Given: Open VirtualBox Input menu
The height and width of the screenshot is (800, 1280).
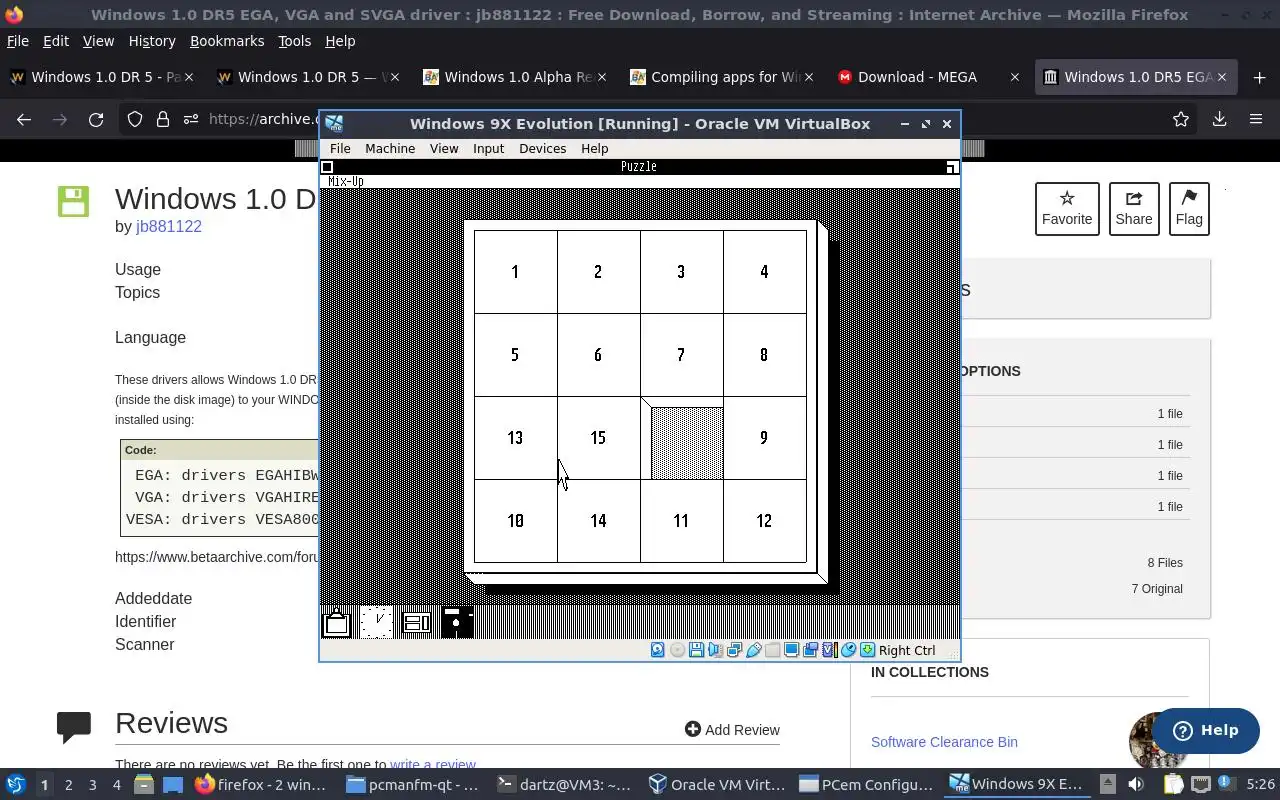Looking at the screenshot, I should pyautogui.click(x=488, y=148).
